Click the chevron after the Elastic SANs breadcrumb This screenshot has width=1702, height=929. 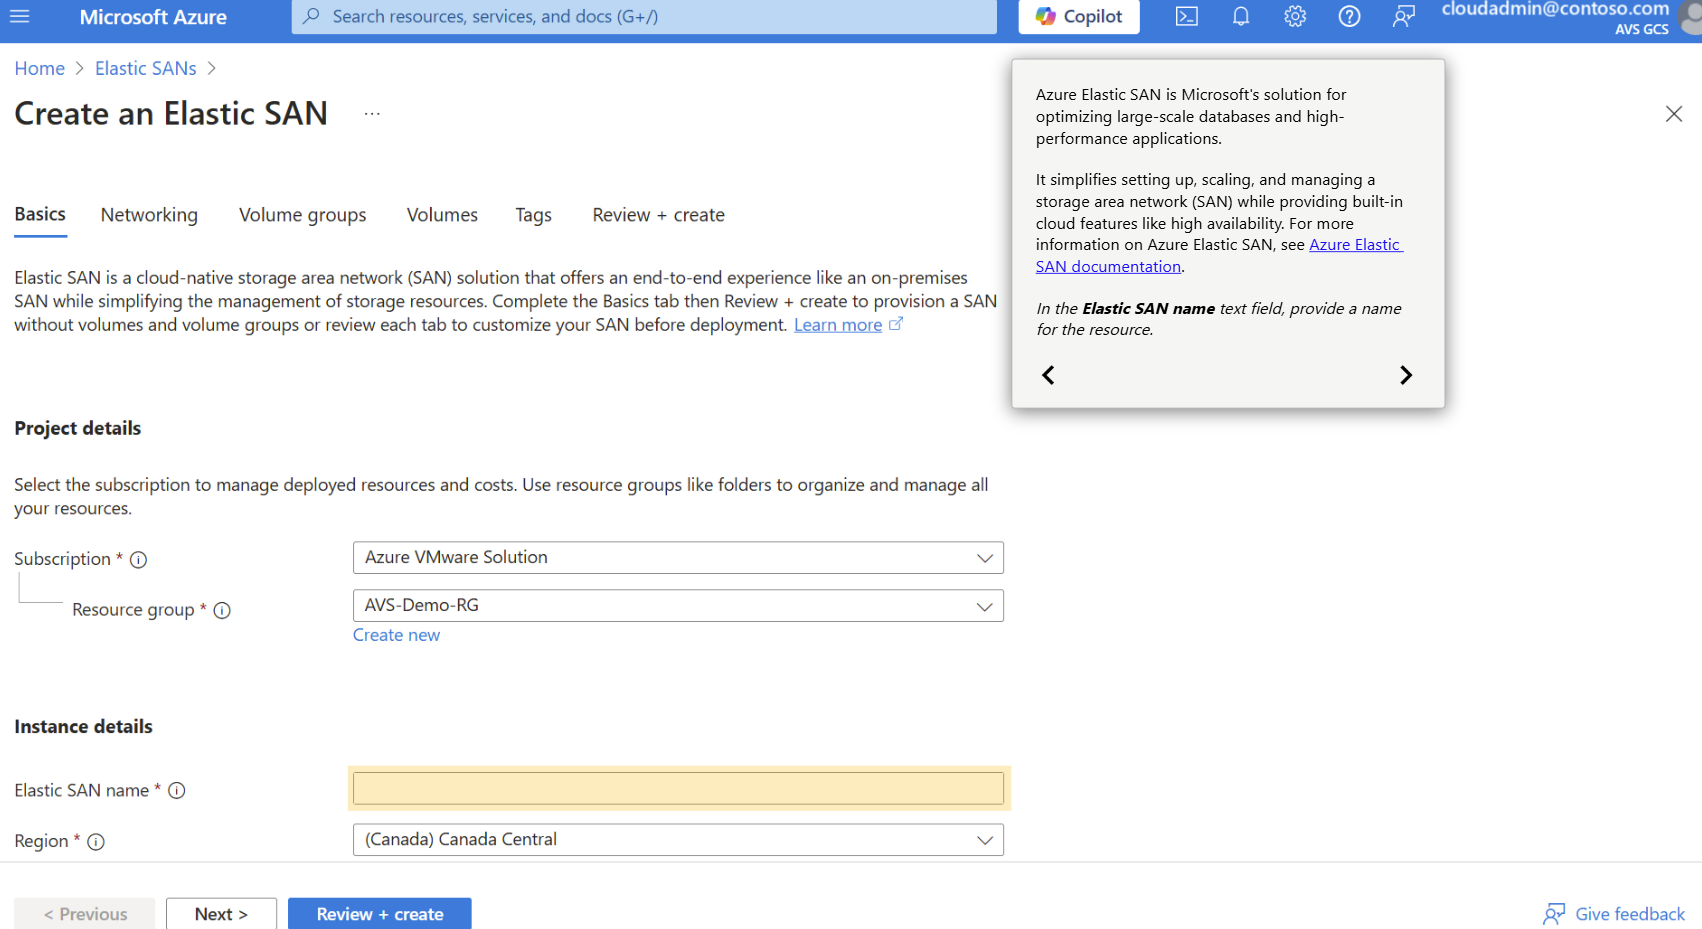tap(211, 68)
